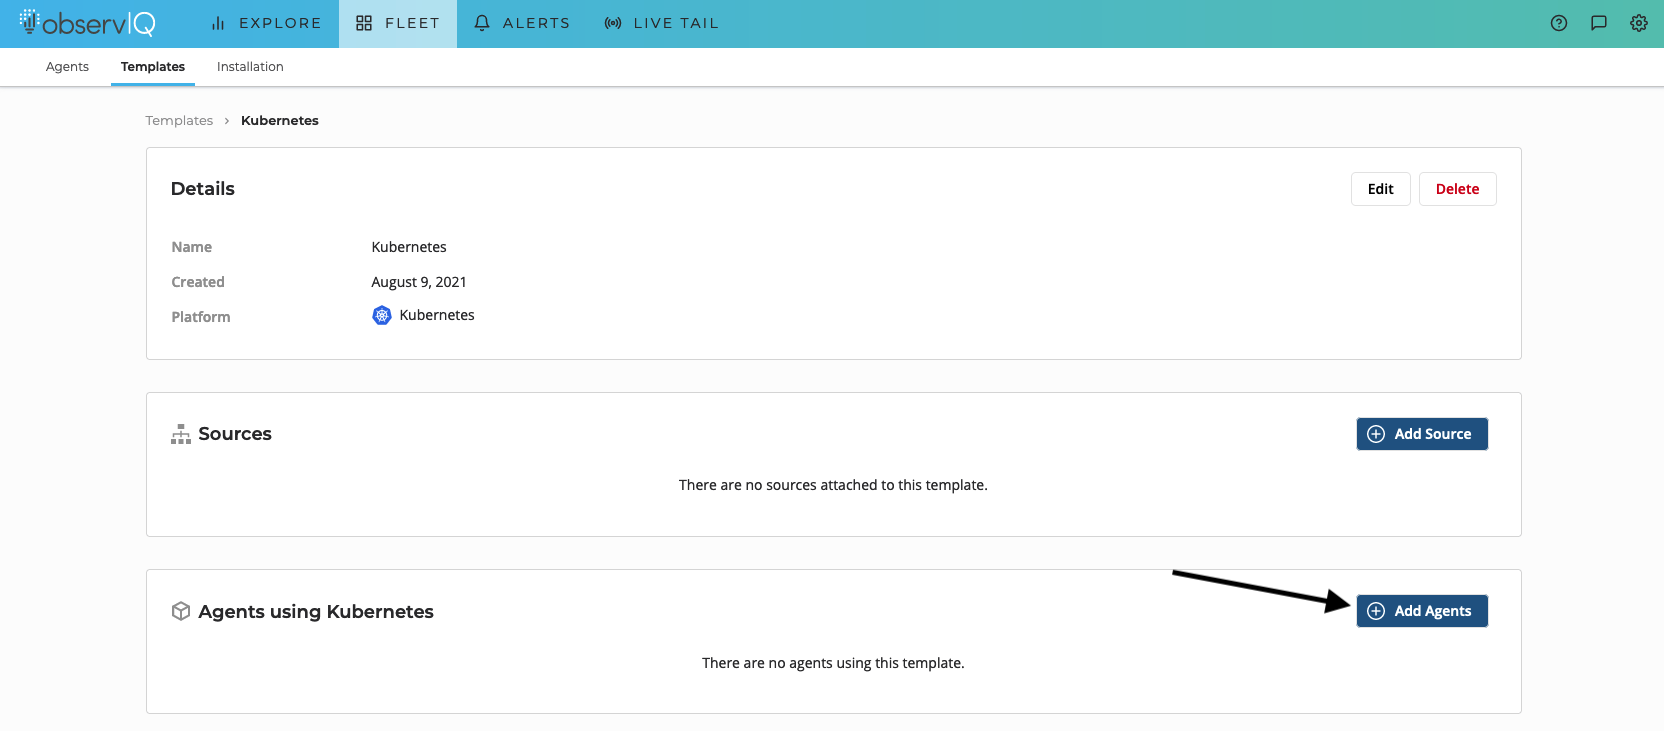This screenshot has height=731, width=1664.
Task: Click the Delete button
Action: click(1458, 189)
